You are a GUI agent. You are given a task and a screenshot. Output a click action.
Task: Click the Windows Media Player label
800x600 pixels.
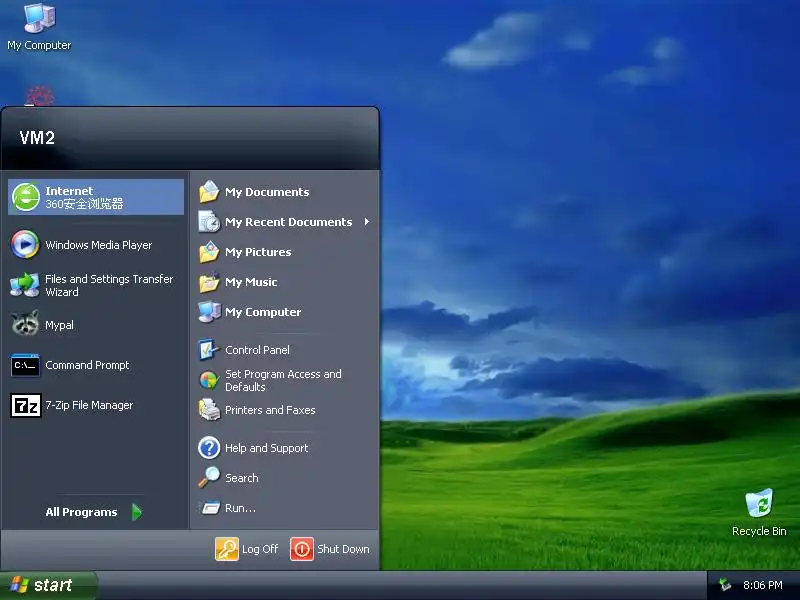(98, 245)
